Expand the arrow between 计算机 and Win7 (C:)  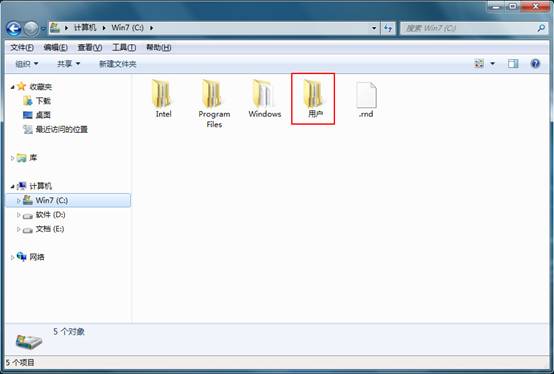[x=104, y=28]
